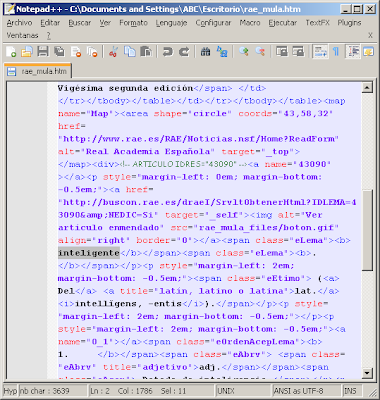Screen dimensions: 380x400
Task: Click the Paste clipboard icon
Action: click(x=146, y=52)
